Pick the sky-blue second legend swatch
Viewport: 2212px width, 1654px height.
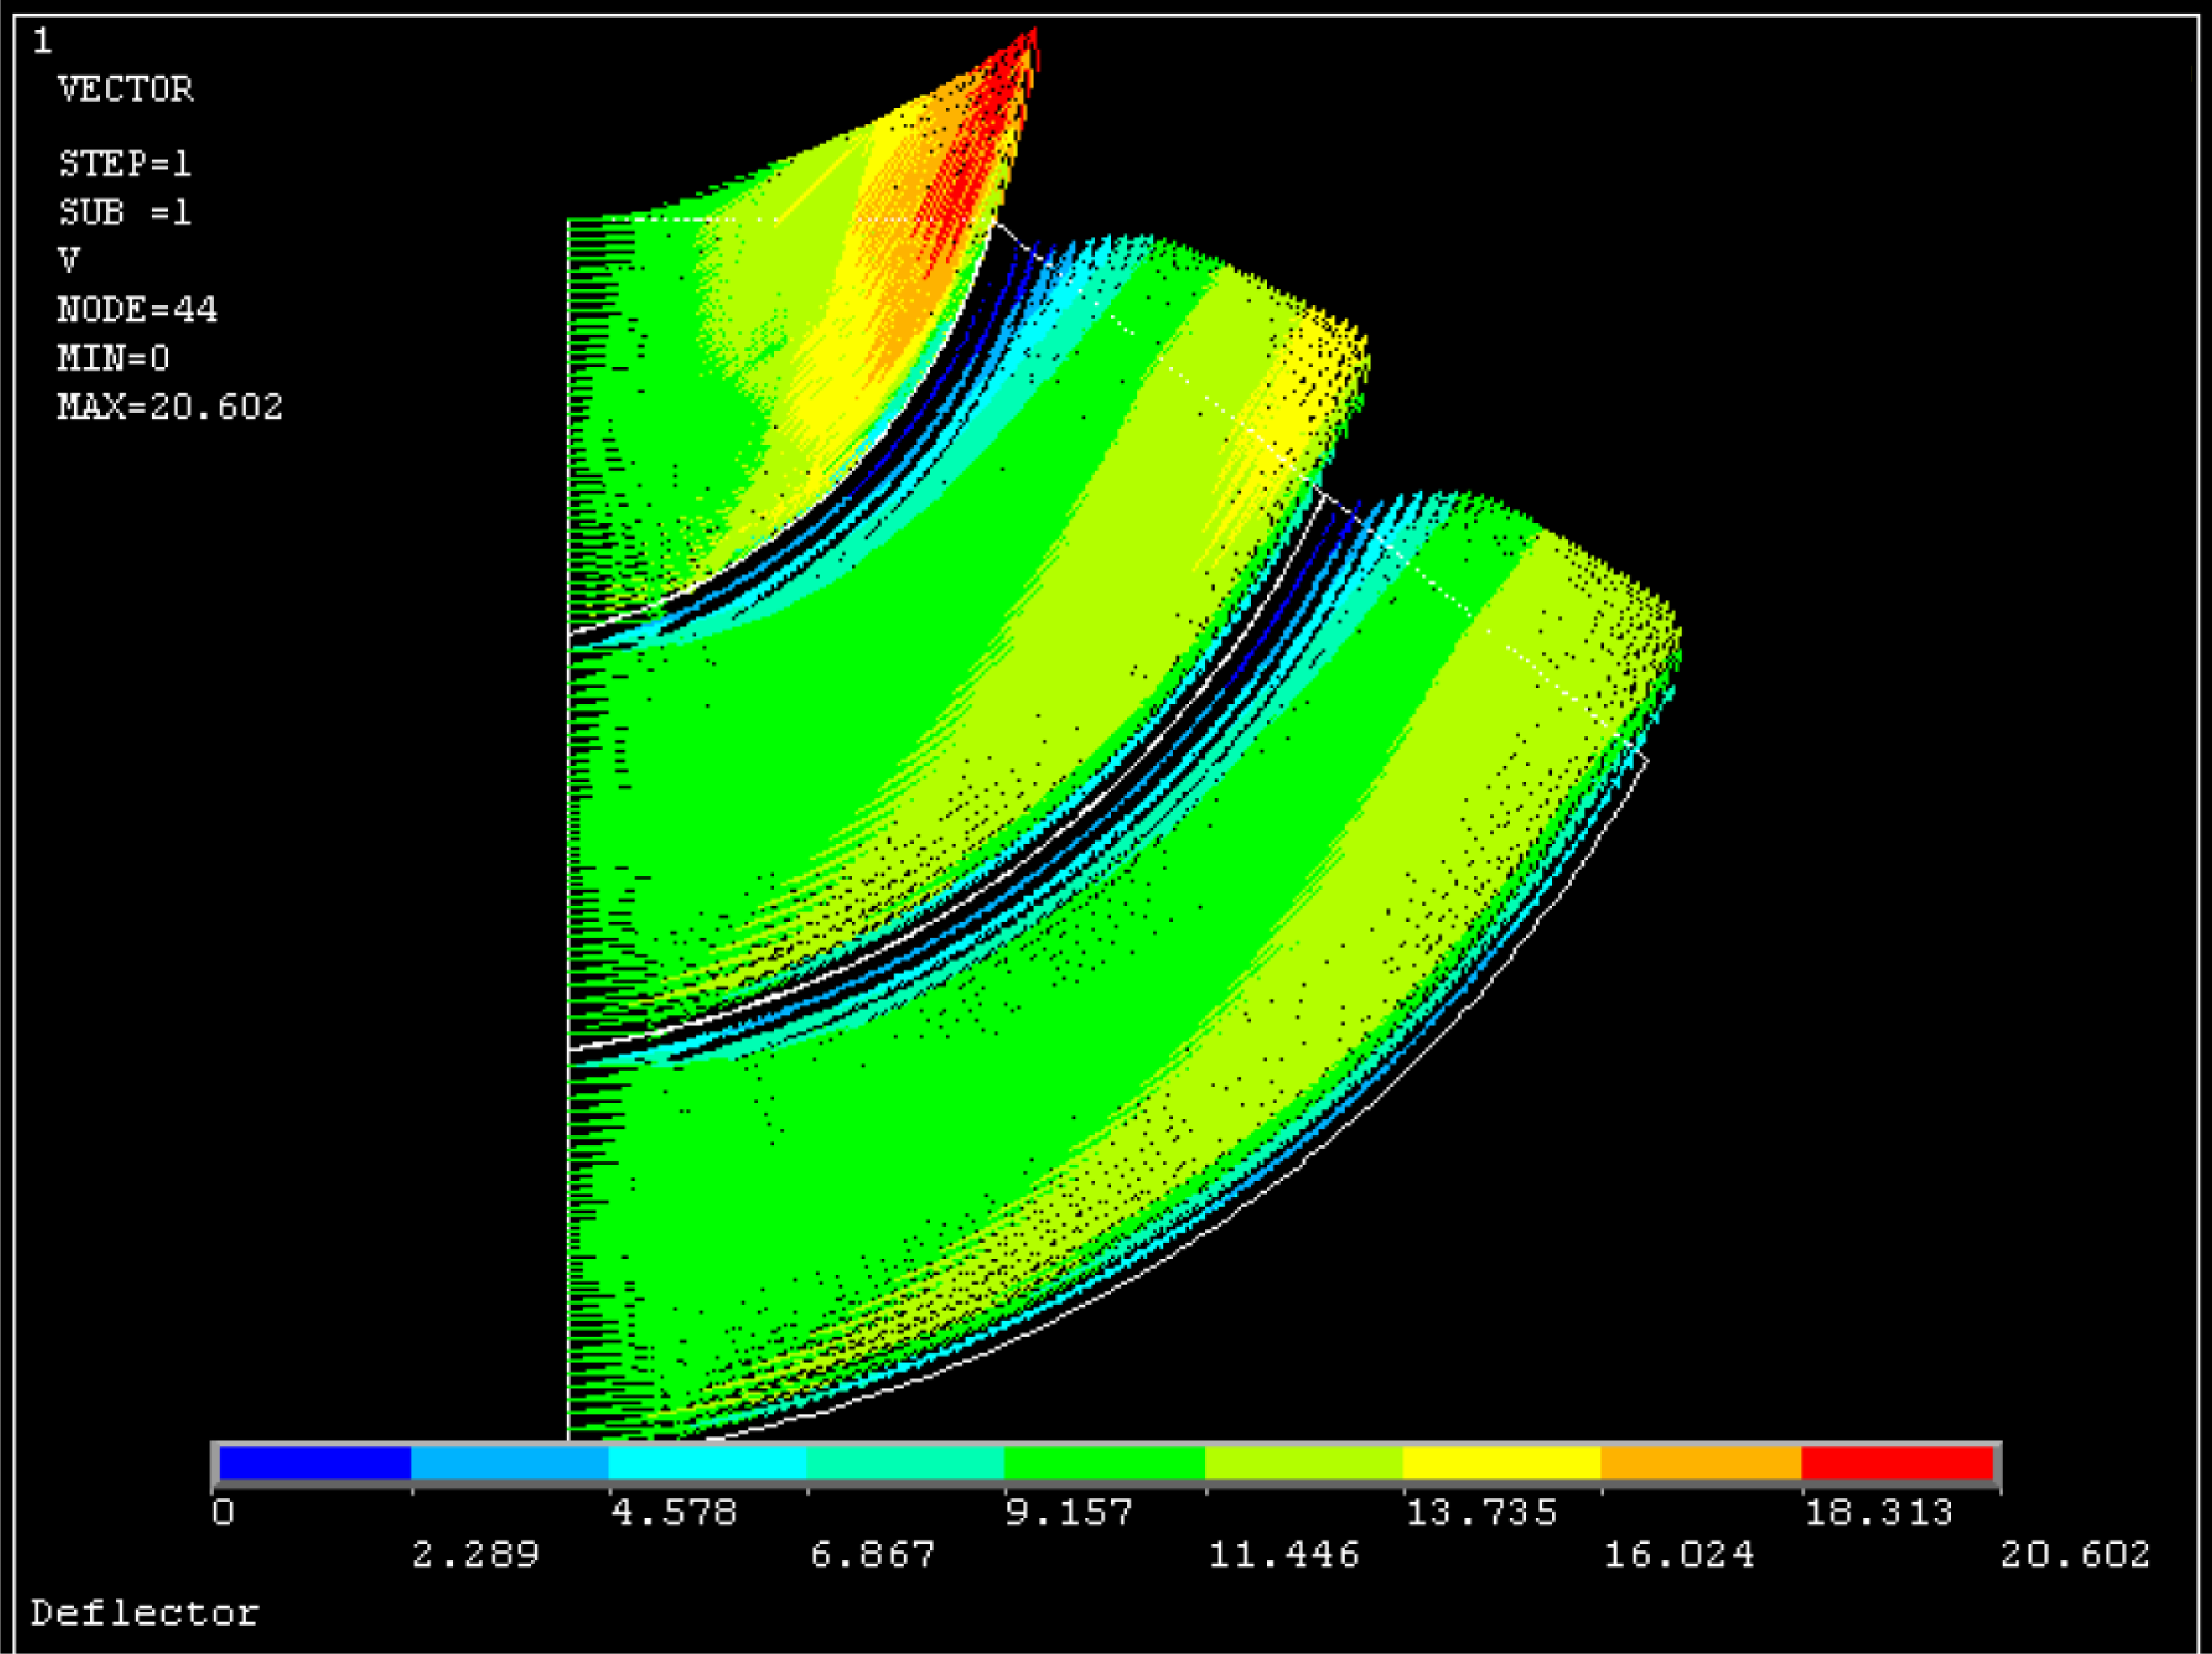coord(510,1463)
